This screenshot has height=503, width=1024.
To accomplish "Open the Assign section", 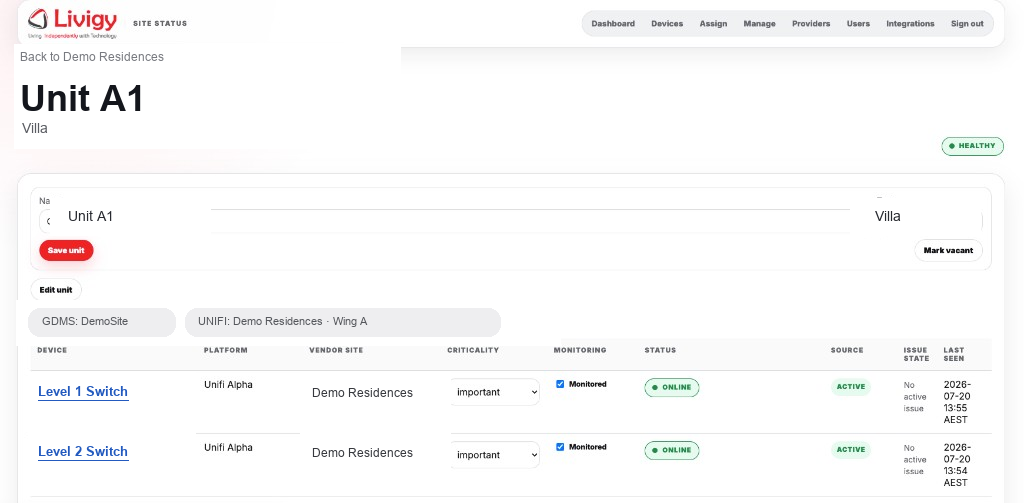I will coord(713,24).
